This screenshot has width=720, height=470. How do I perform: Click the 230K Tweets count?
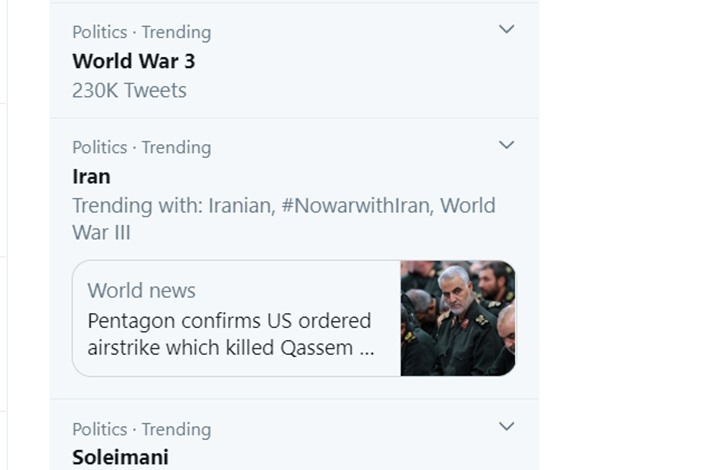pos(129,90)
